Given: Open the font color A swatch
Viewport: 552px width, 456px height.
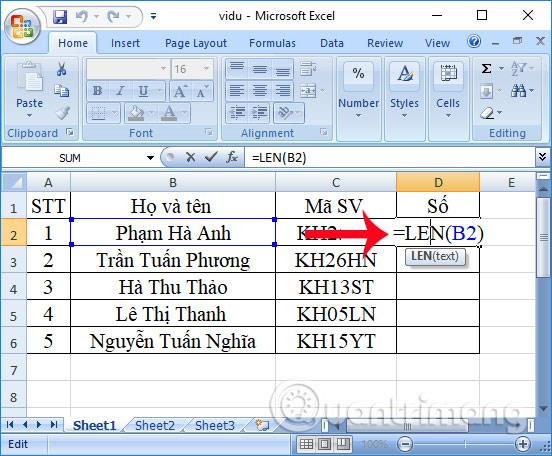Looking at the screenshot, I should pyautogui.click(x=169, y=113).
